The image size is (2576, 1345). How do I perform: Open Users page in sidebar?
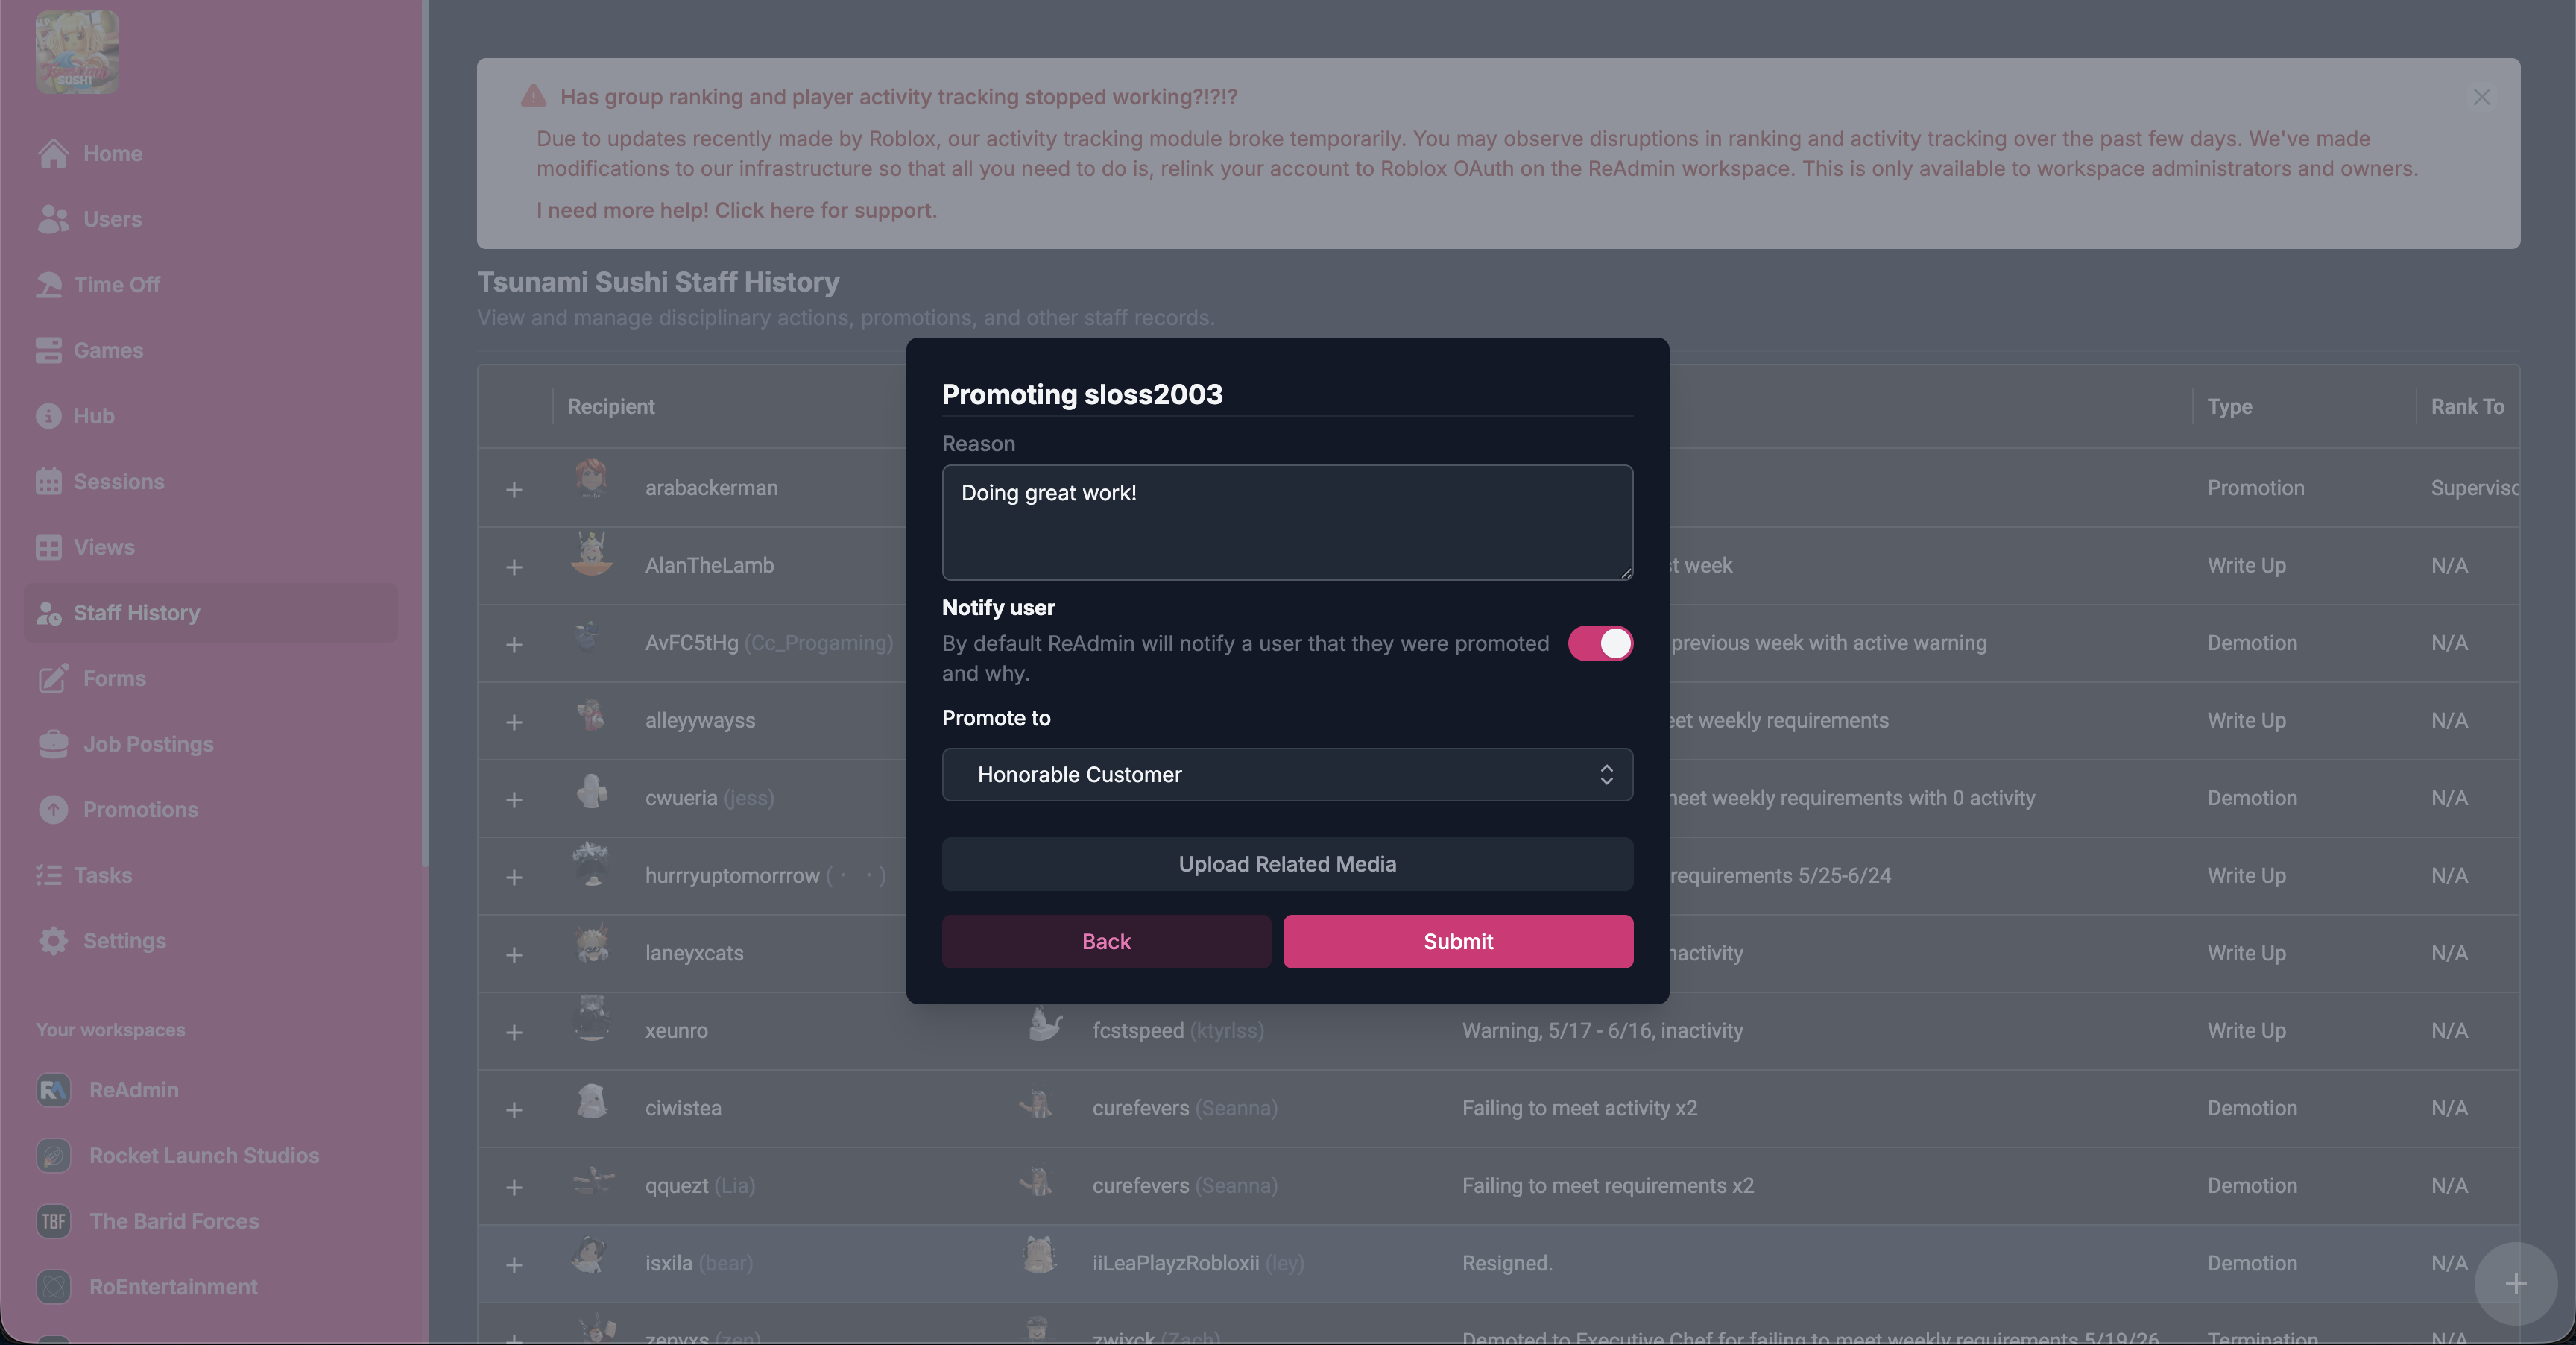[112, 219]
